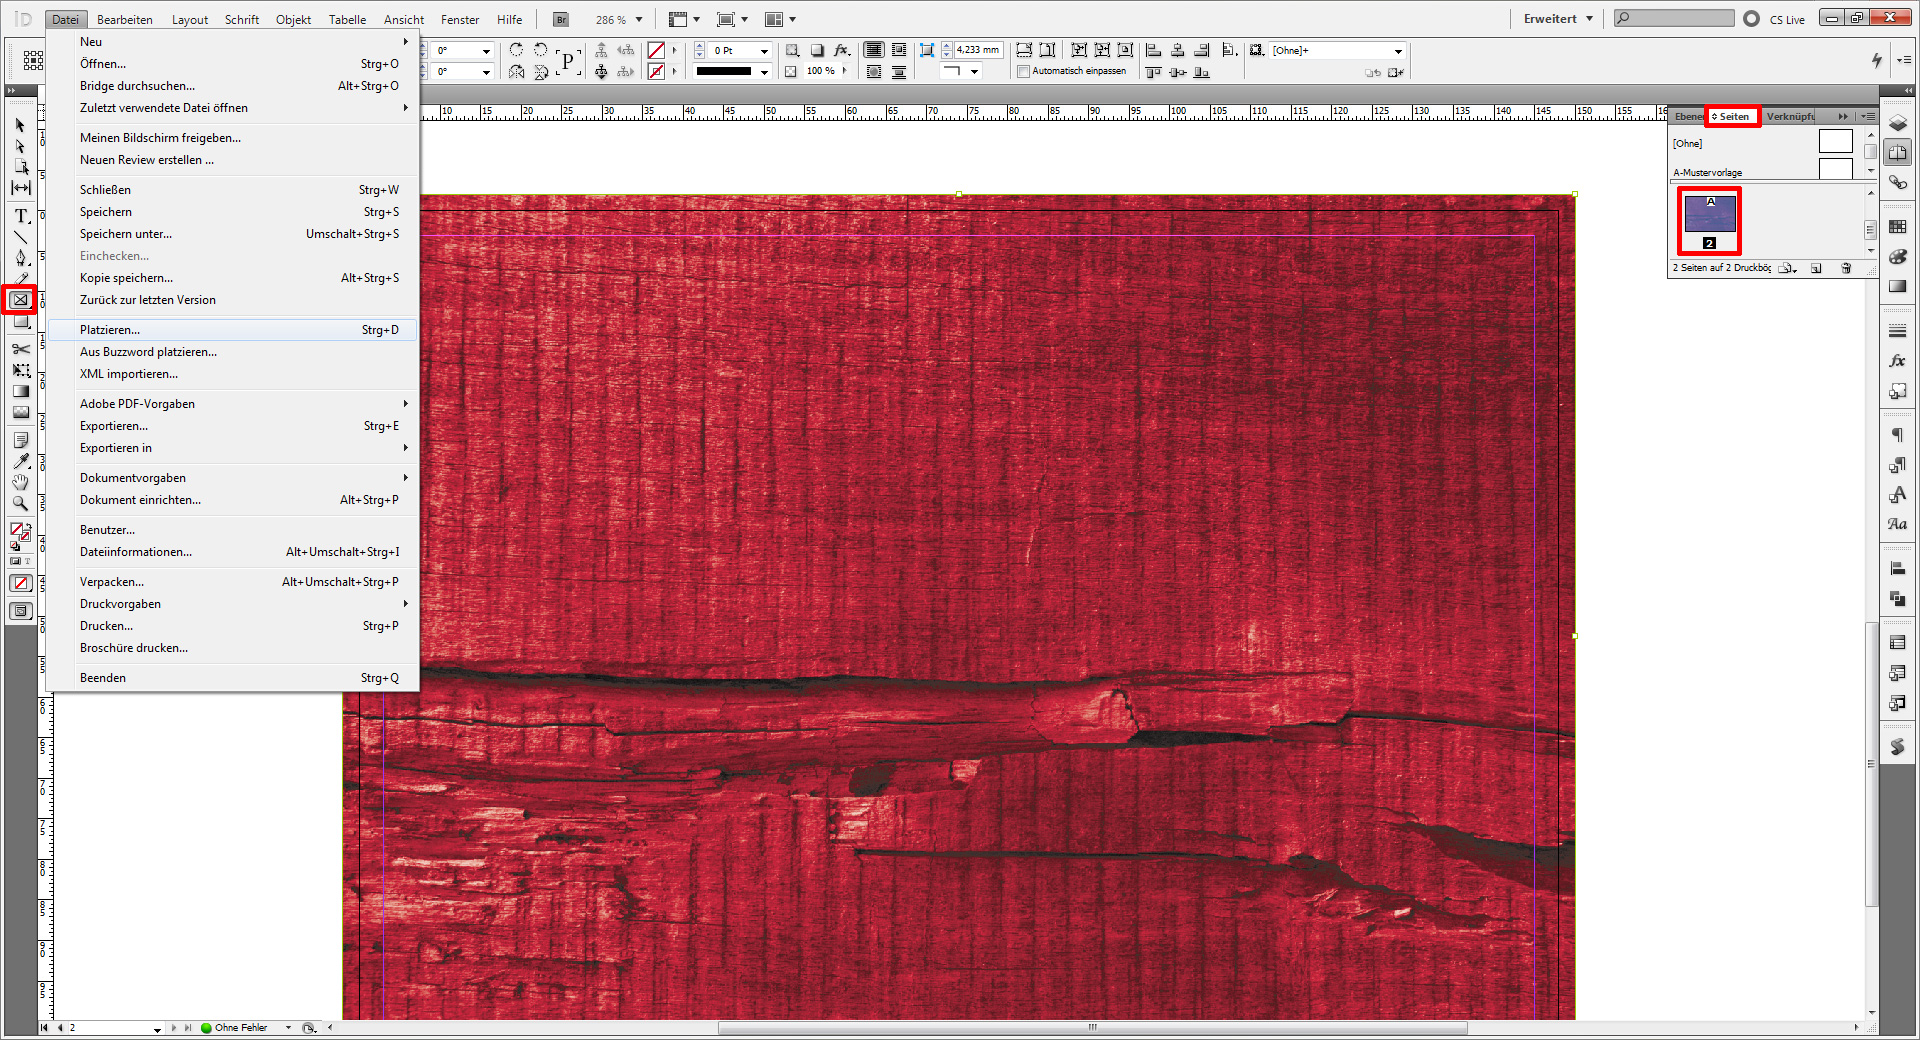
Task: Open the [Ohne]+ object style dropdown
Action: pyautogui.click(x=1397, y=50)
